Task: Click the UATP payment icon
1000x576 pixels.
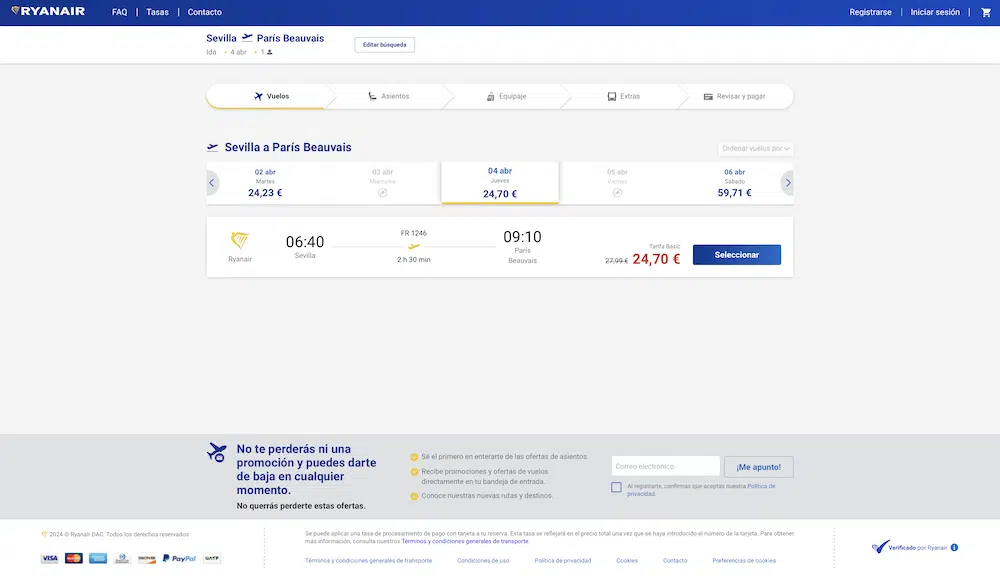Action: [x=212, y=558]
